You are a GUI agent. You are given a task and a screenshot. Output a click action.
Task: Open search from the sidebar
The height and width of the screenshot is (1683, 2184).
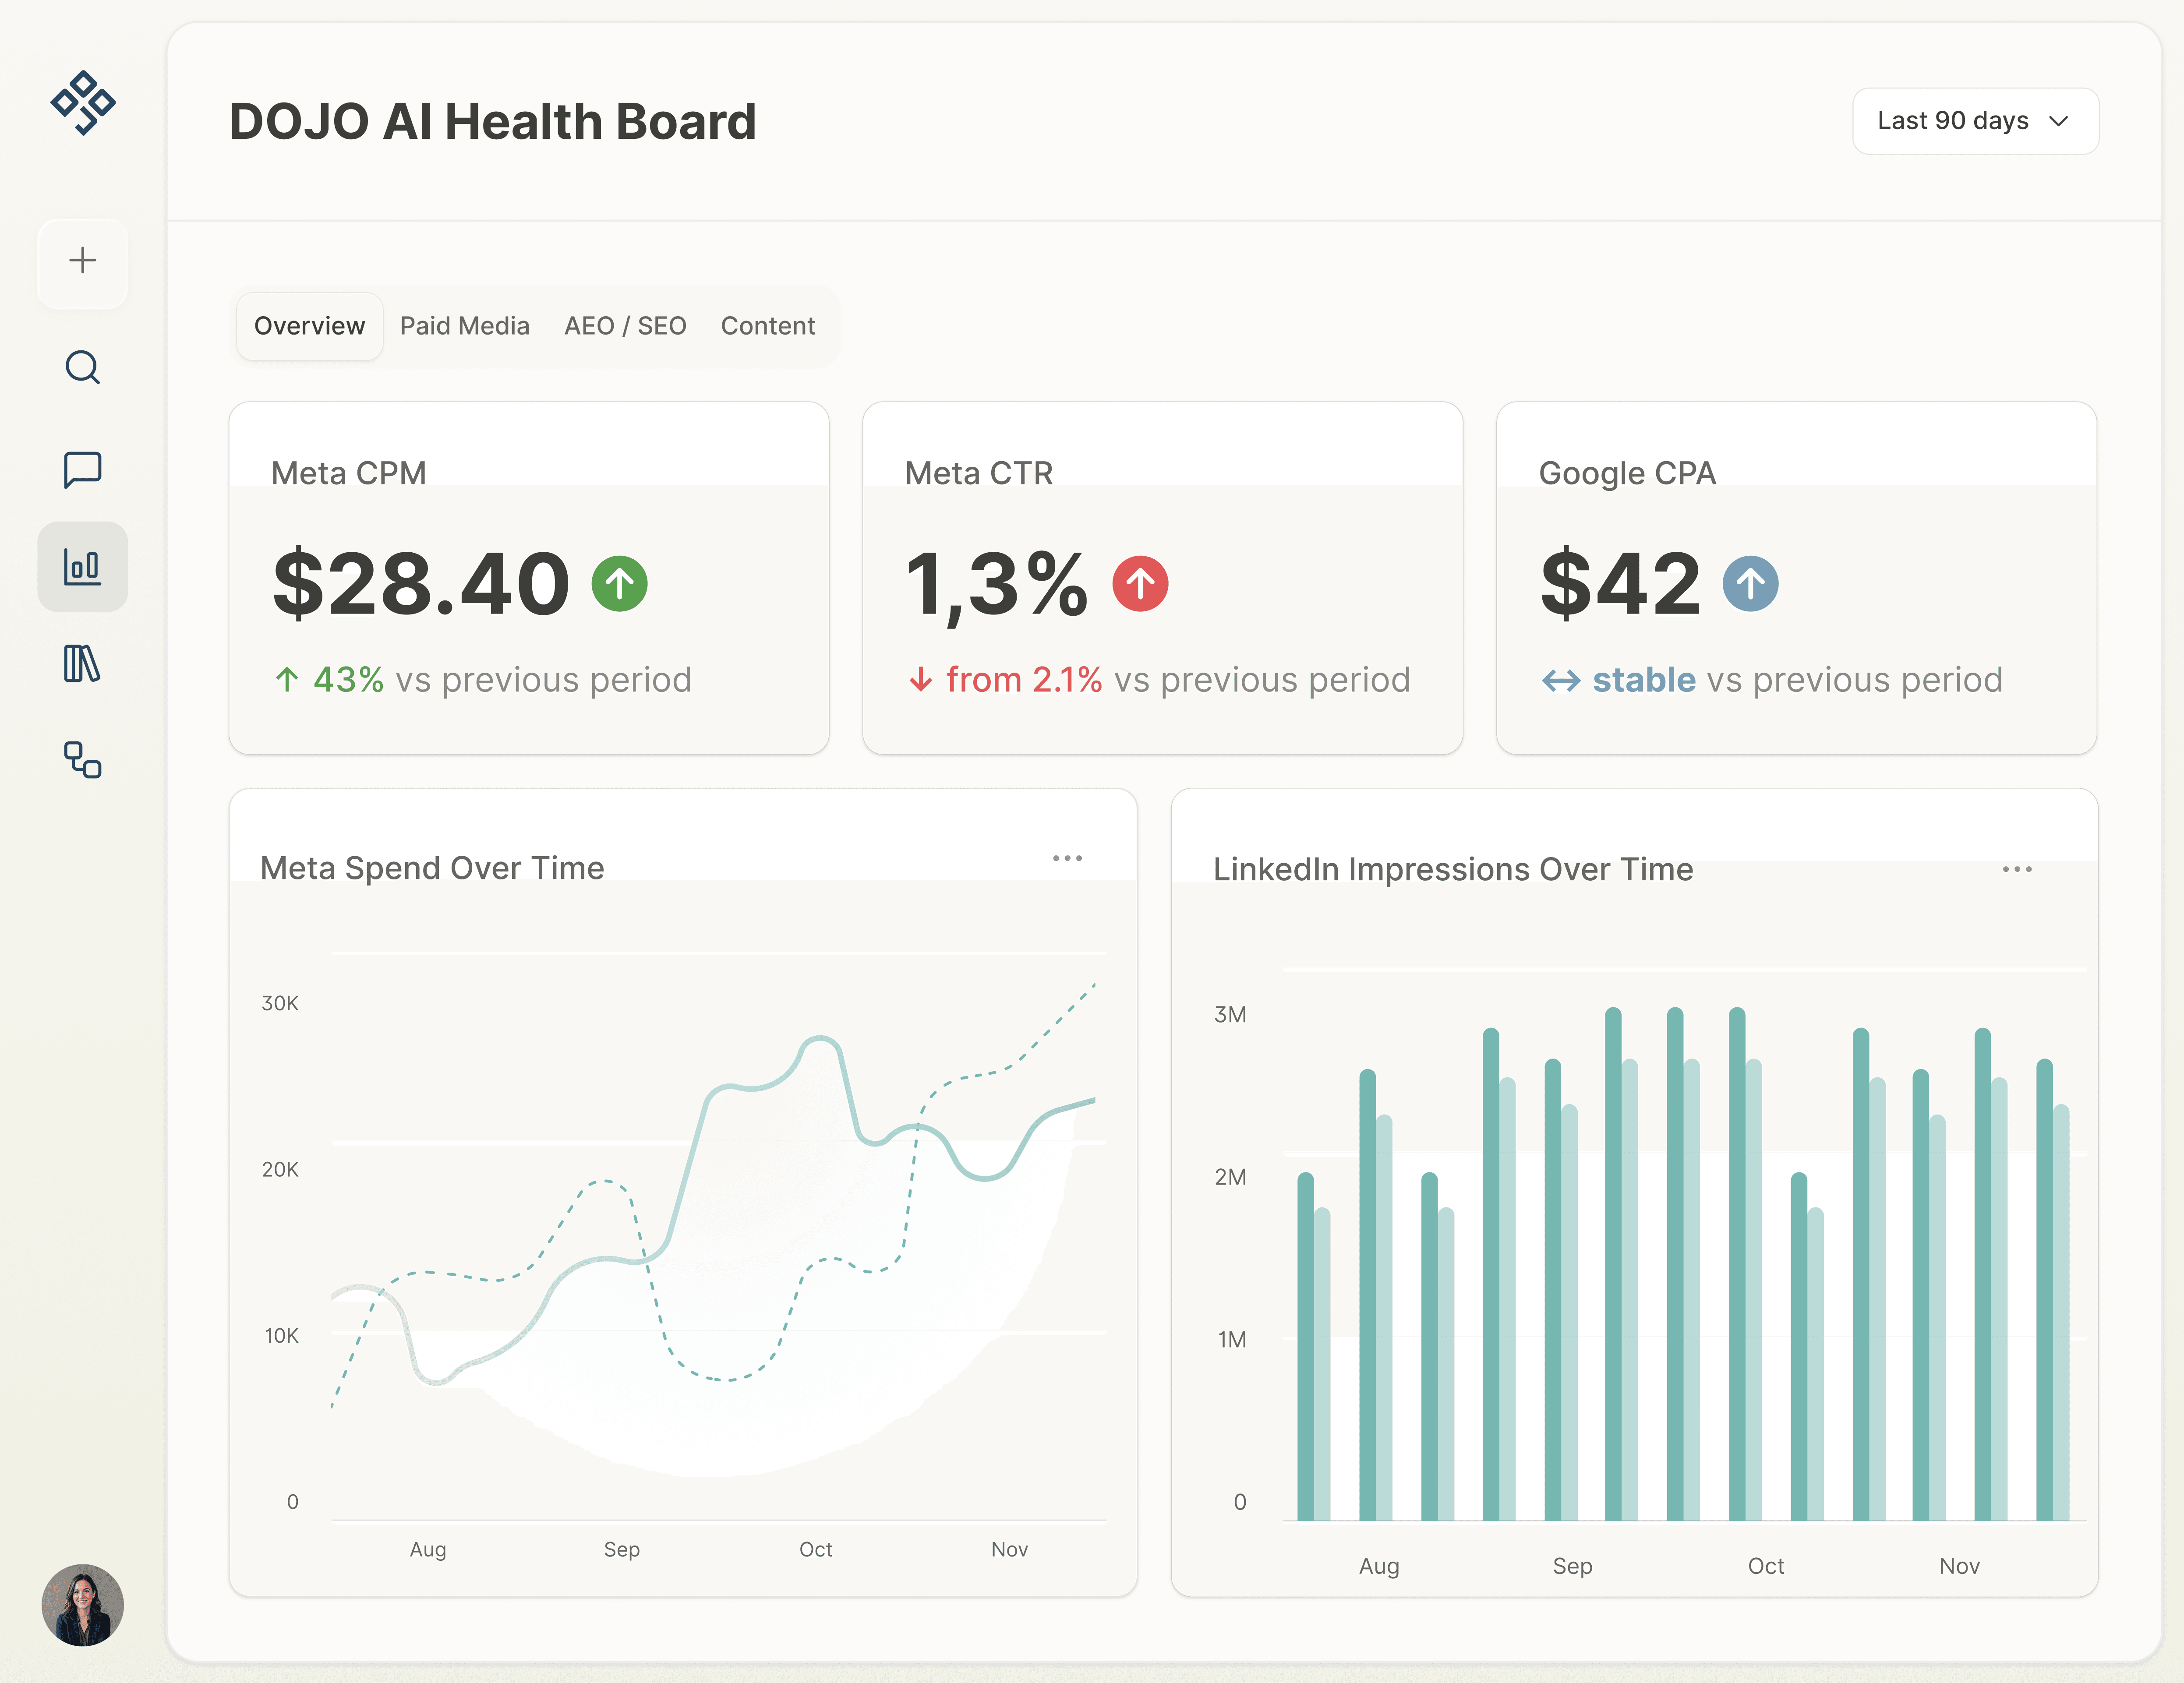(82, 367)
